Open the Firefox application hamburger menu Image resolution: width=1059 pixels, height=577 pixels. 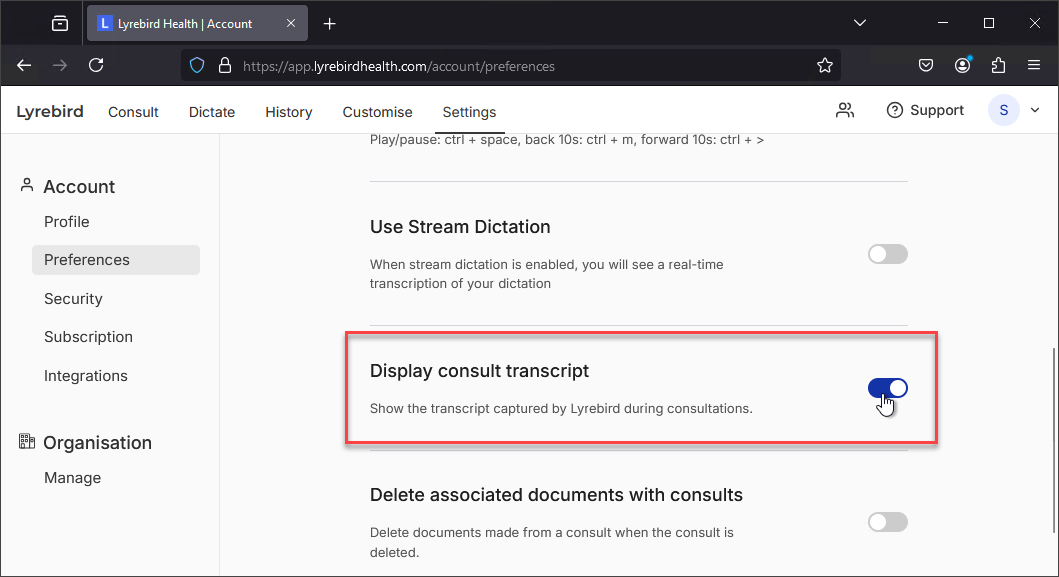[1034, 66]
